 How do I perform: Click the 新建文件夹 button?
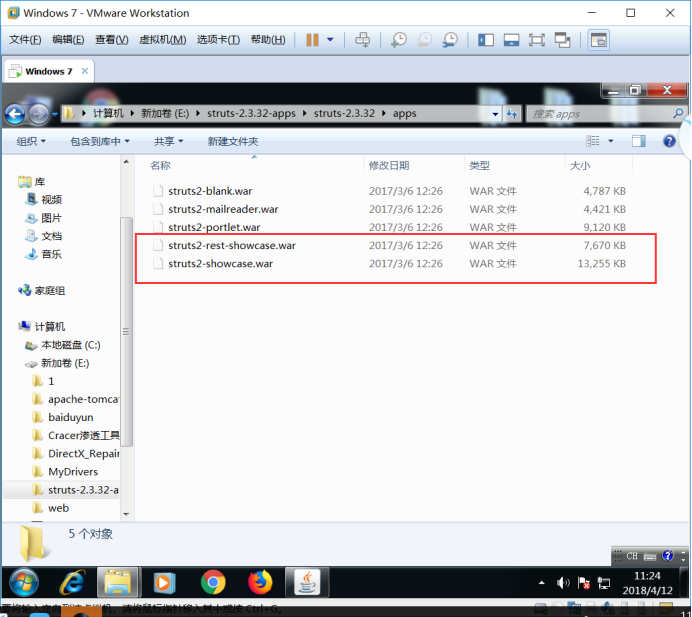[233, 141]
